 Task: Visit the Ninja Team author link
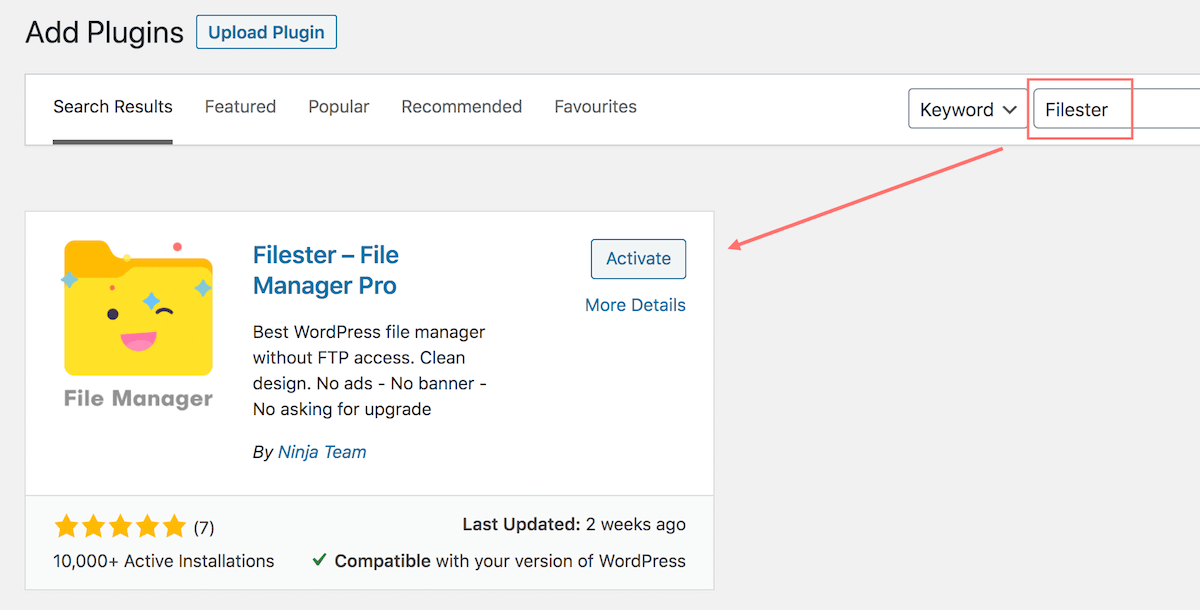click(322, 452)
